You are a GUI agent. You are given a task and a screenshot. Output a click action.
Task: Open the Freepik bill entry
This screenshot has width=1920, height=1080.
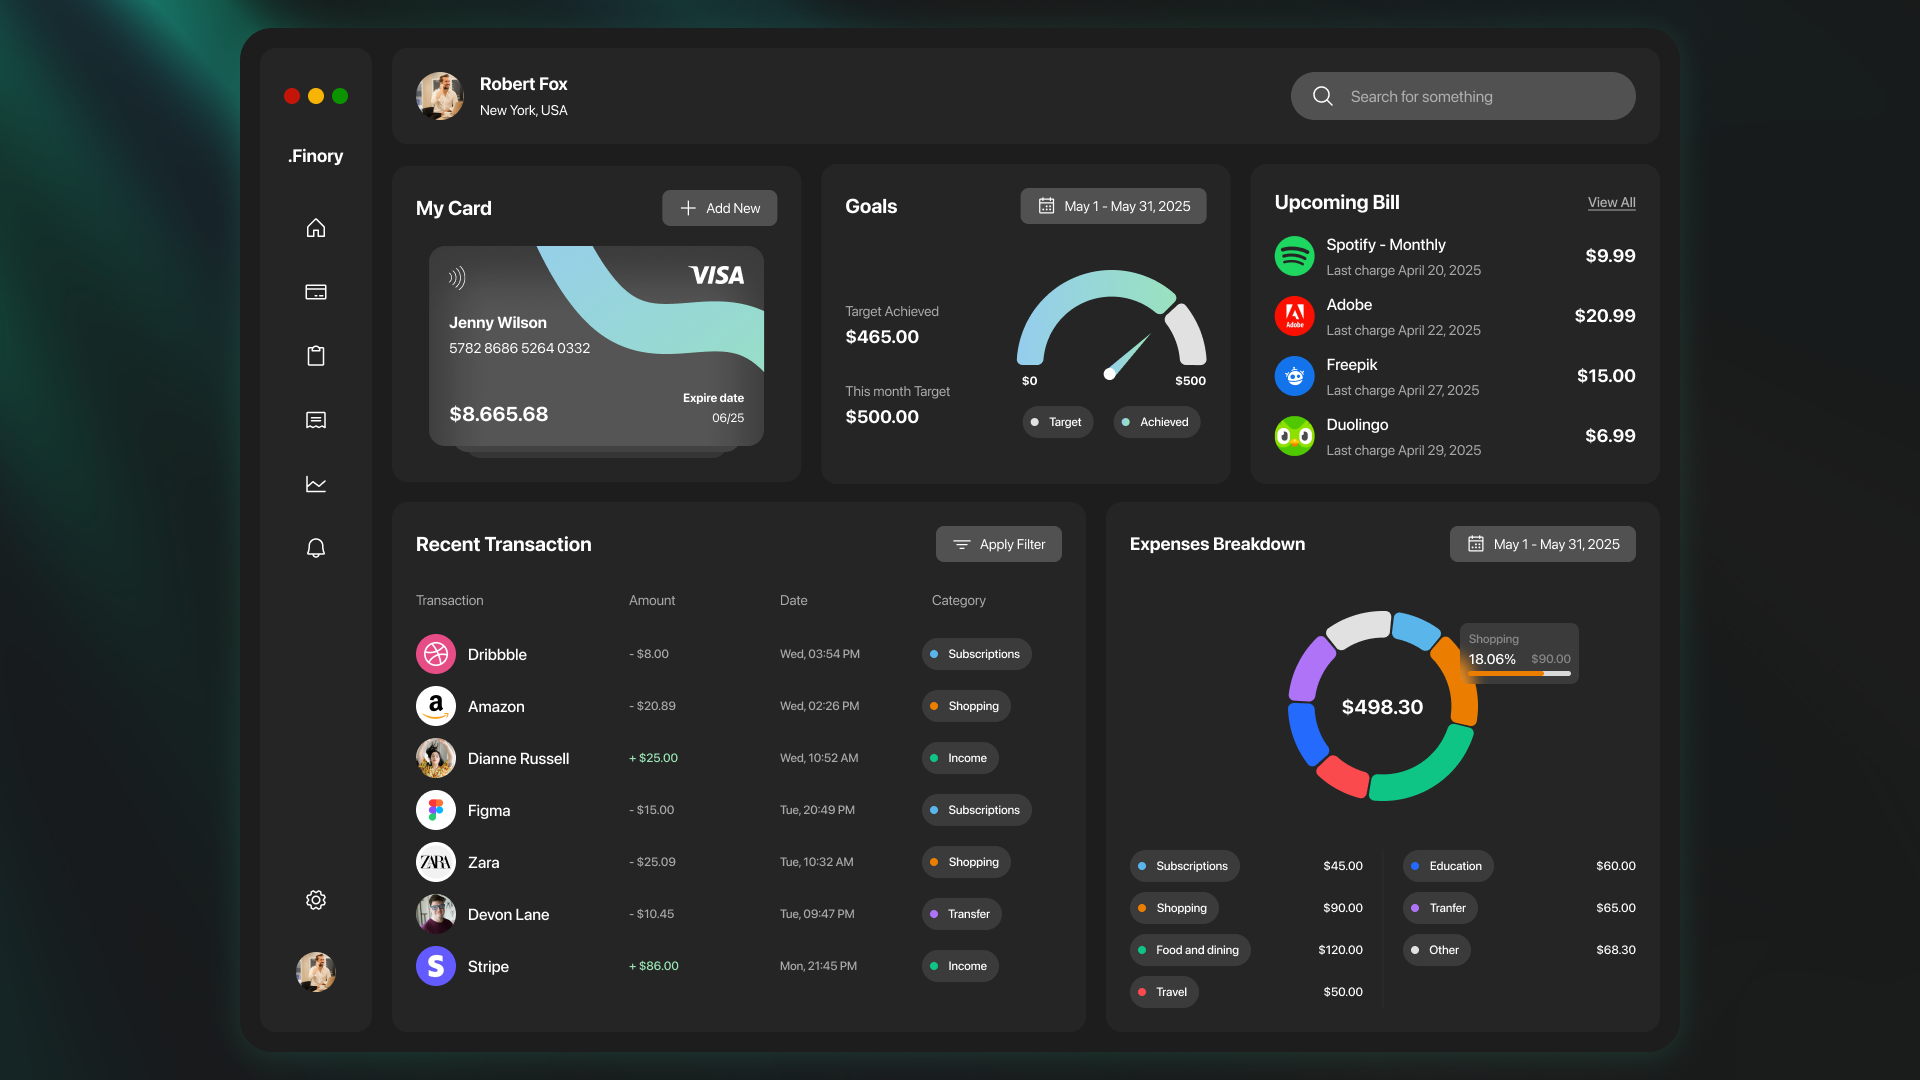pos(1455,376)
